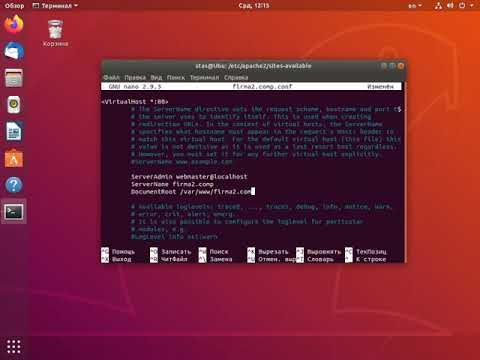Click the DocumentRoot /var/www/firma2.com line
Screen dimensions: 480x360
[x=191, y=192]
